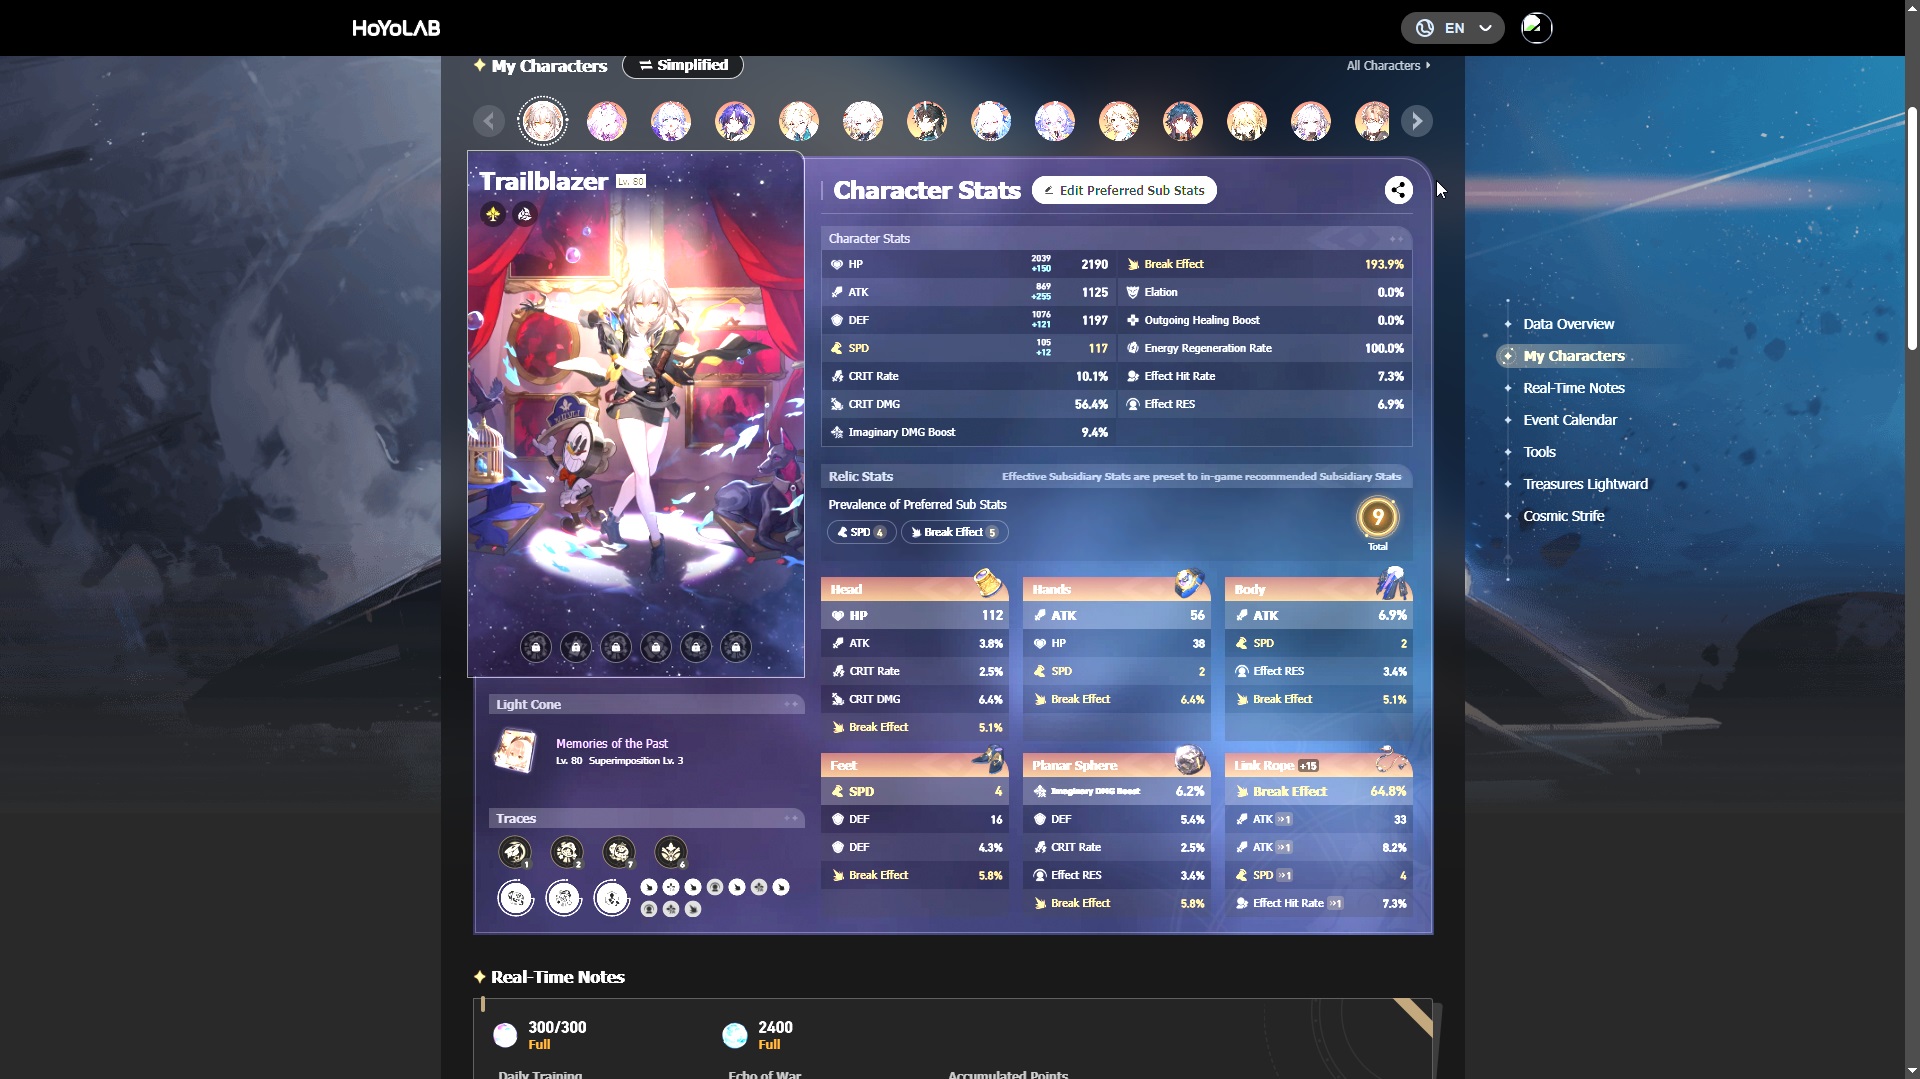This screenshot has height=1079, width=1920.
Task: Open Event Calendar in the side navigation
Action: coord(1570,420)
